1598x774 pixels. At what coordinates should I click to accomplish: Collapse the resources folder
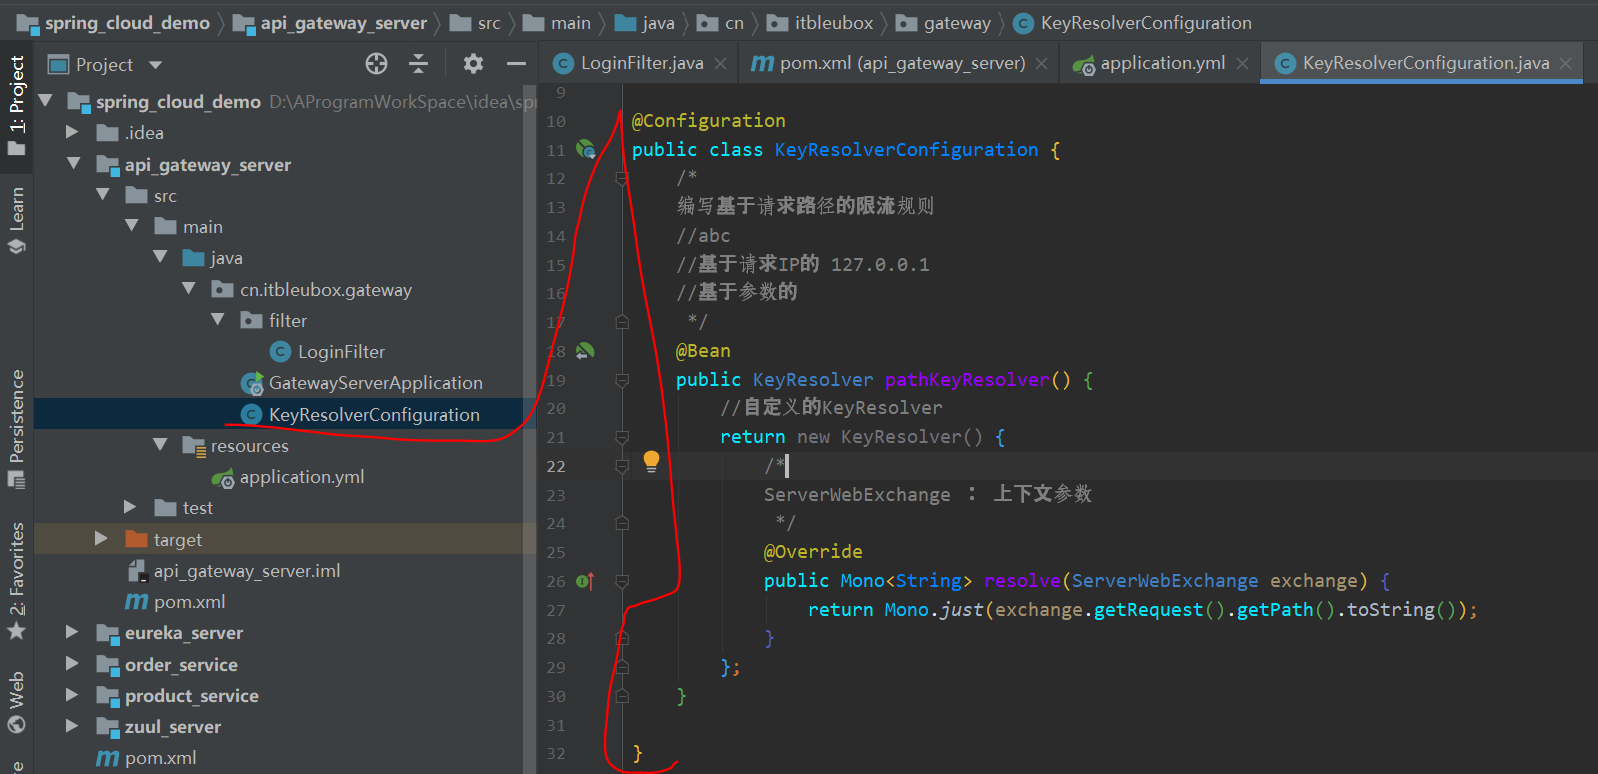tap(160, 444)
